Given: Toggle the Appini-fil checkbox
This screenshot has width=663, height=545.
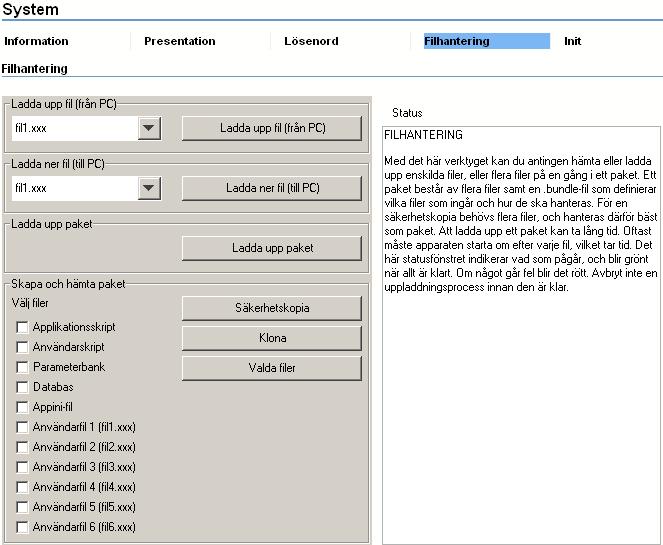Looking at the screenshot, I should [22, 407].
